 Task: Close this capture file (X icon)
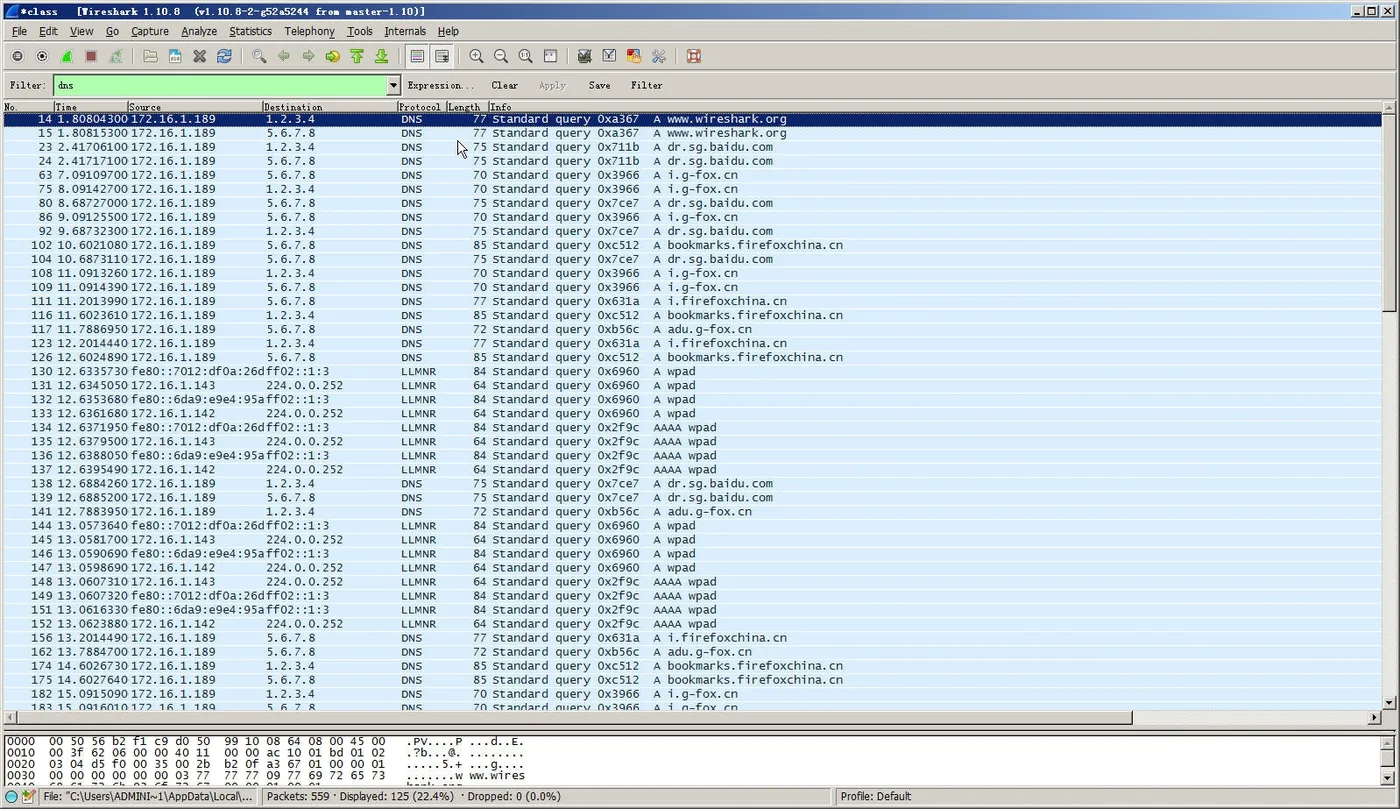tap(200, 57)
